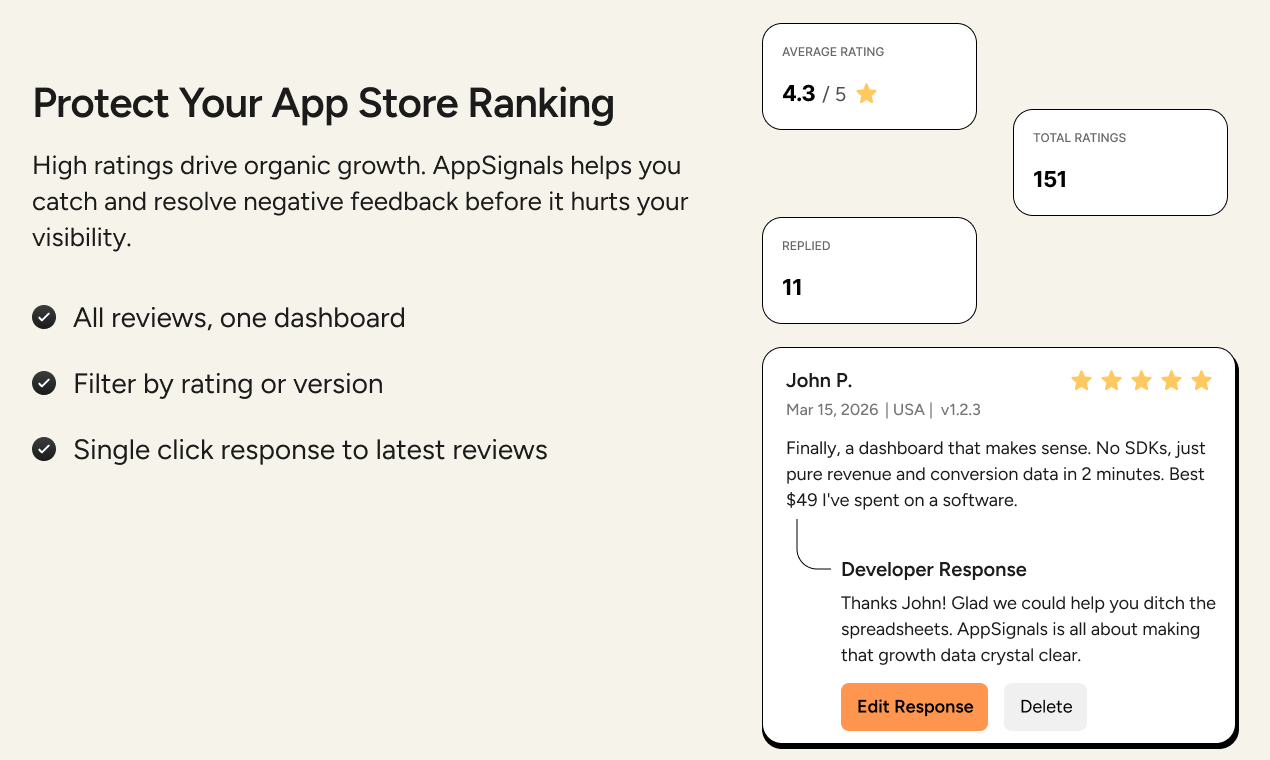Image resolution: width=1270 pixels, height=760 pixels.
Task: Click the paragraph High ratings drive organic growth
Action: coord(360,202)
